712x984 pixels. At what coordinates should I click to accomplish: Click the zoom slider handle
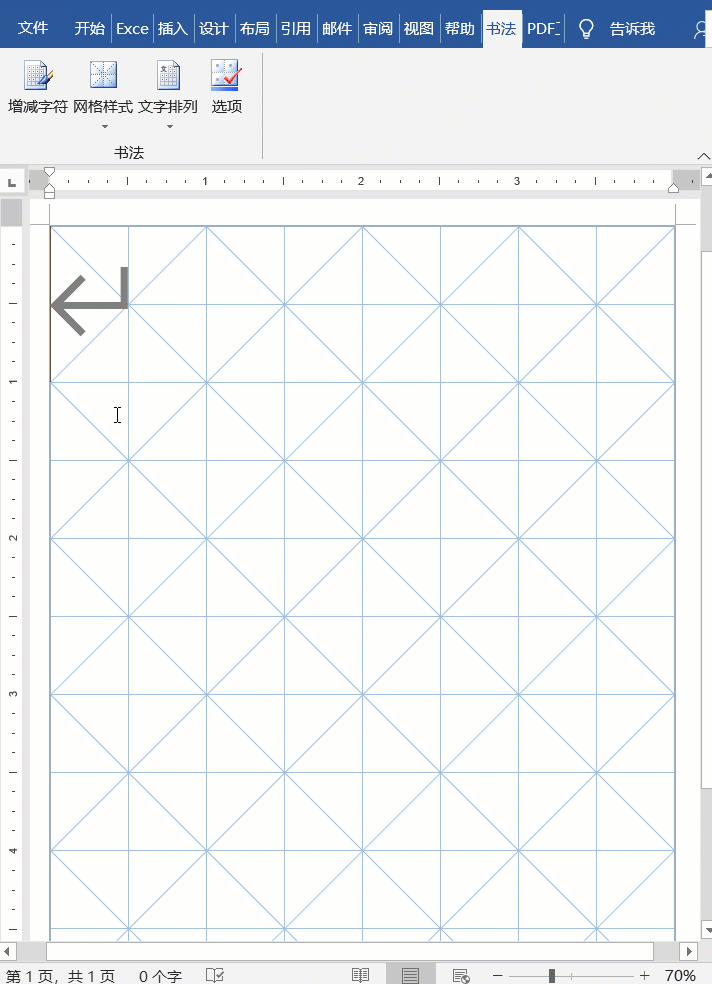click(x=552, y=975)
